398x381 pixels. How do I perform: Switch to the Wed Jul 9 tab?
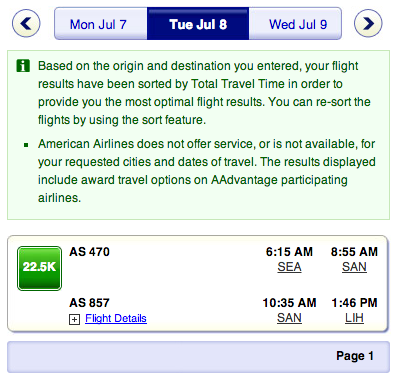click(x=295, y=24)
